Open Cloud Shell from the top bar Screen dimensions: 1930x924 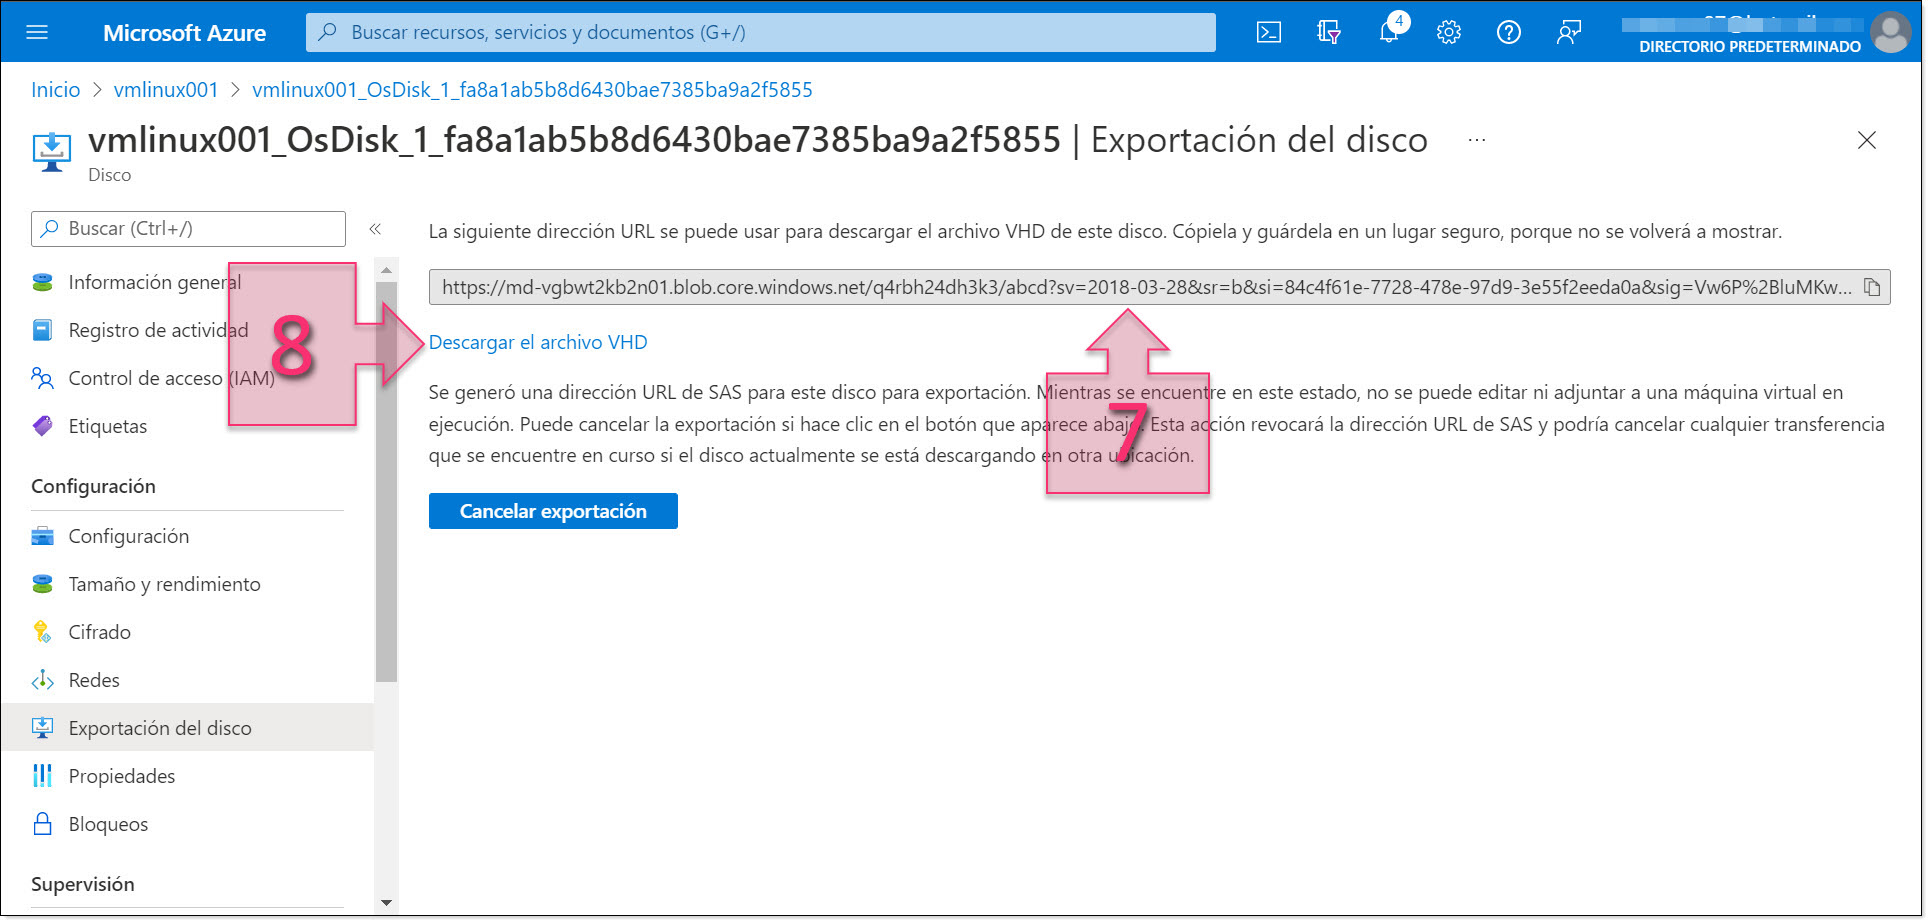click(x=1268, y=32)
